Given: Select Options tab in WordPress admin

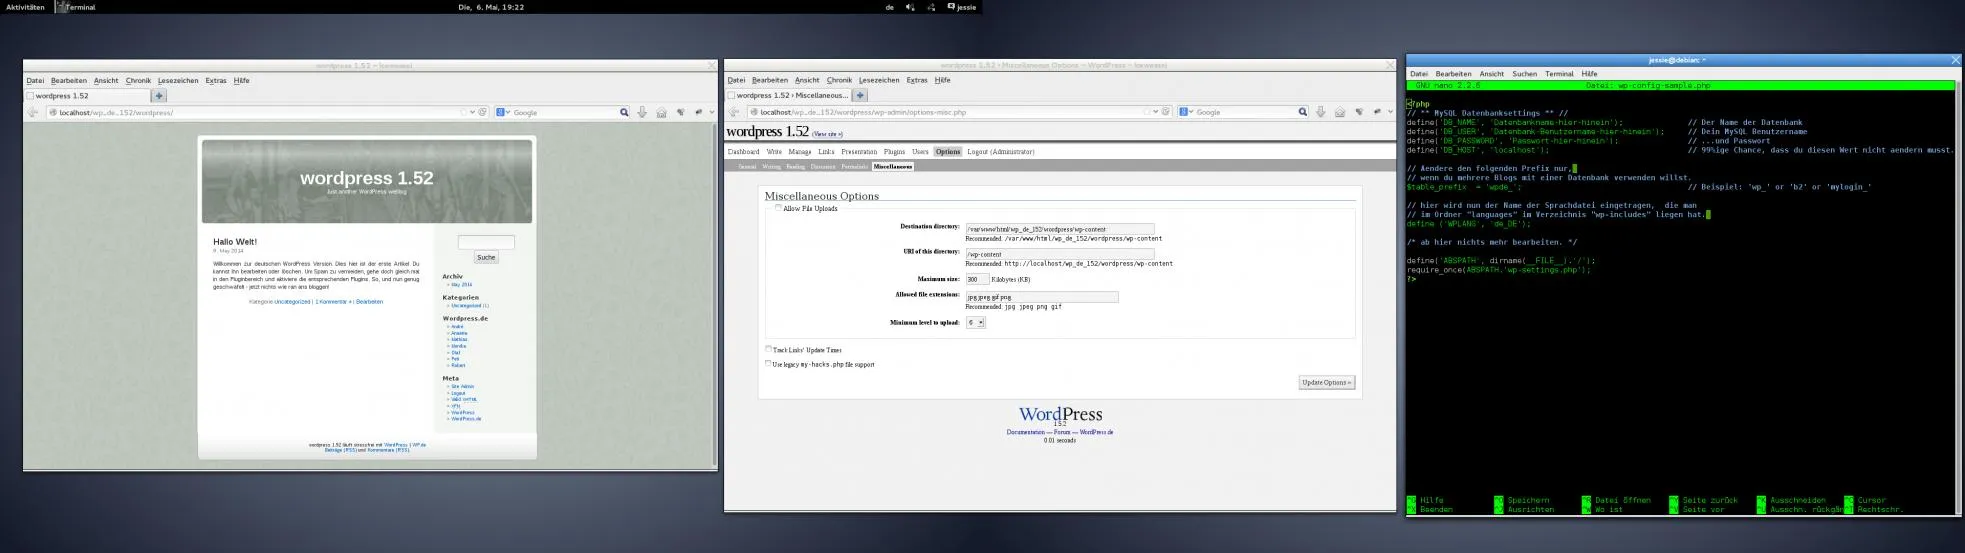Looking at the screenshot, I should pyautogui.click(x=948, y=152).
